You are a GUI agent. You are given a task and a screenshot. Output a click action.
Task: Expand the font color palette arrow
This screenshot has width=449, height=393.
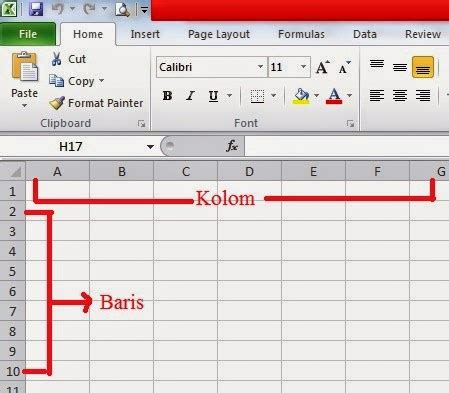[x=349, y=96]
